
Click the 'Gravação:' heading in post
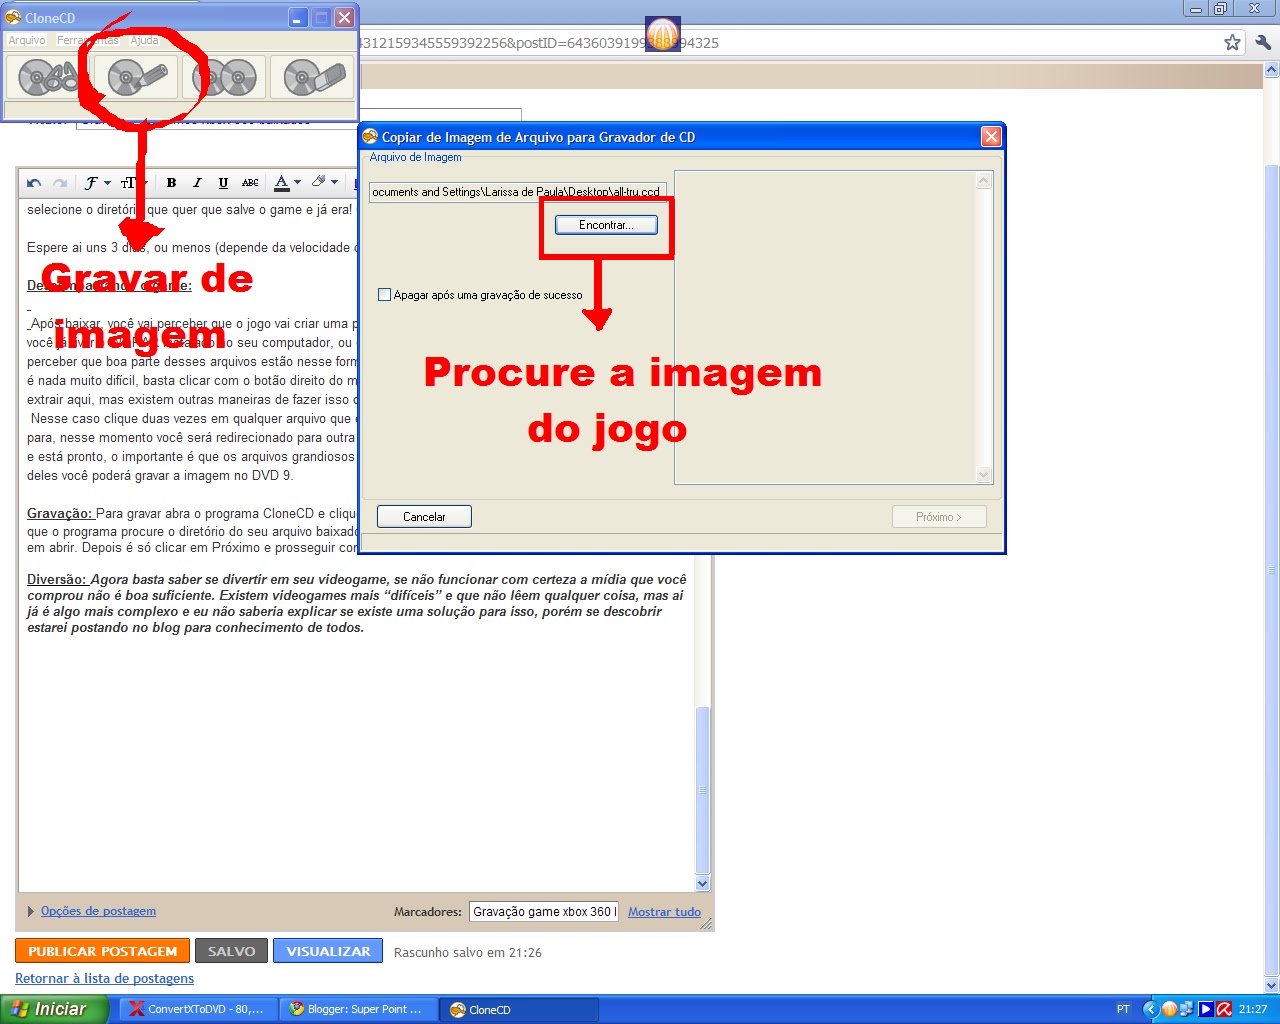click(x=59, y=513)
